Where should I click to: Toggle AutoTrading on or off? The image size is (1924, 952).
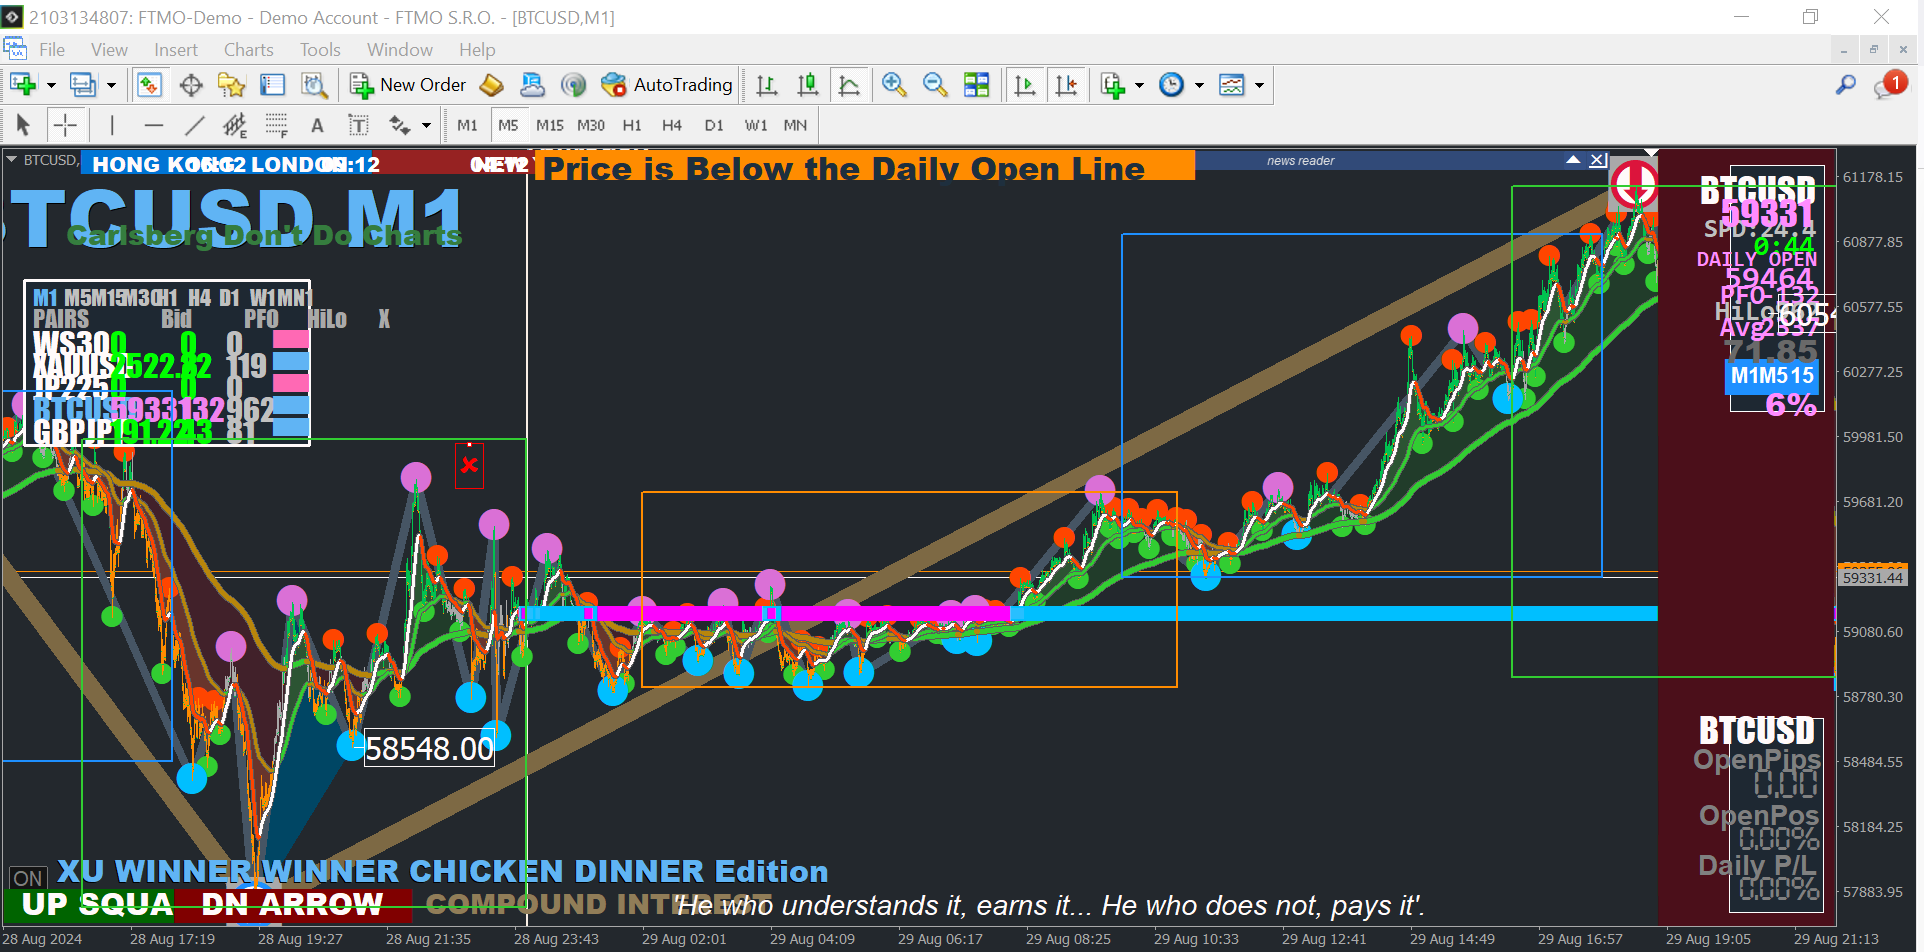pos(667,85)
